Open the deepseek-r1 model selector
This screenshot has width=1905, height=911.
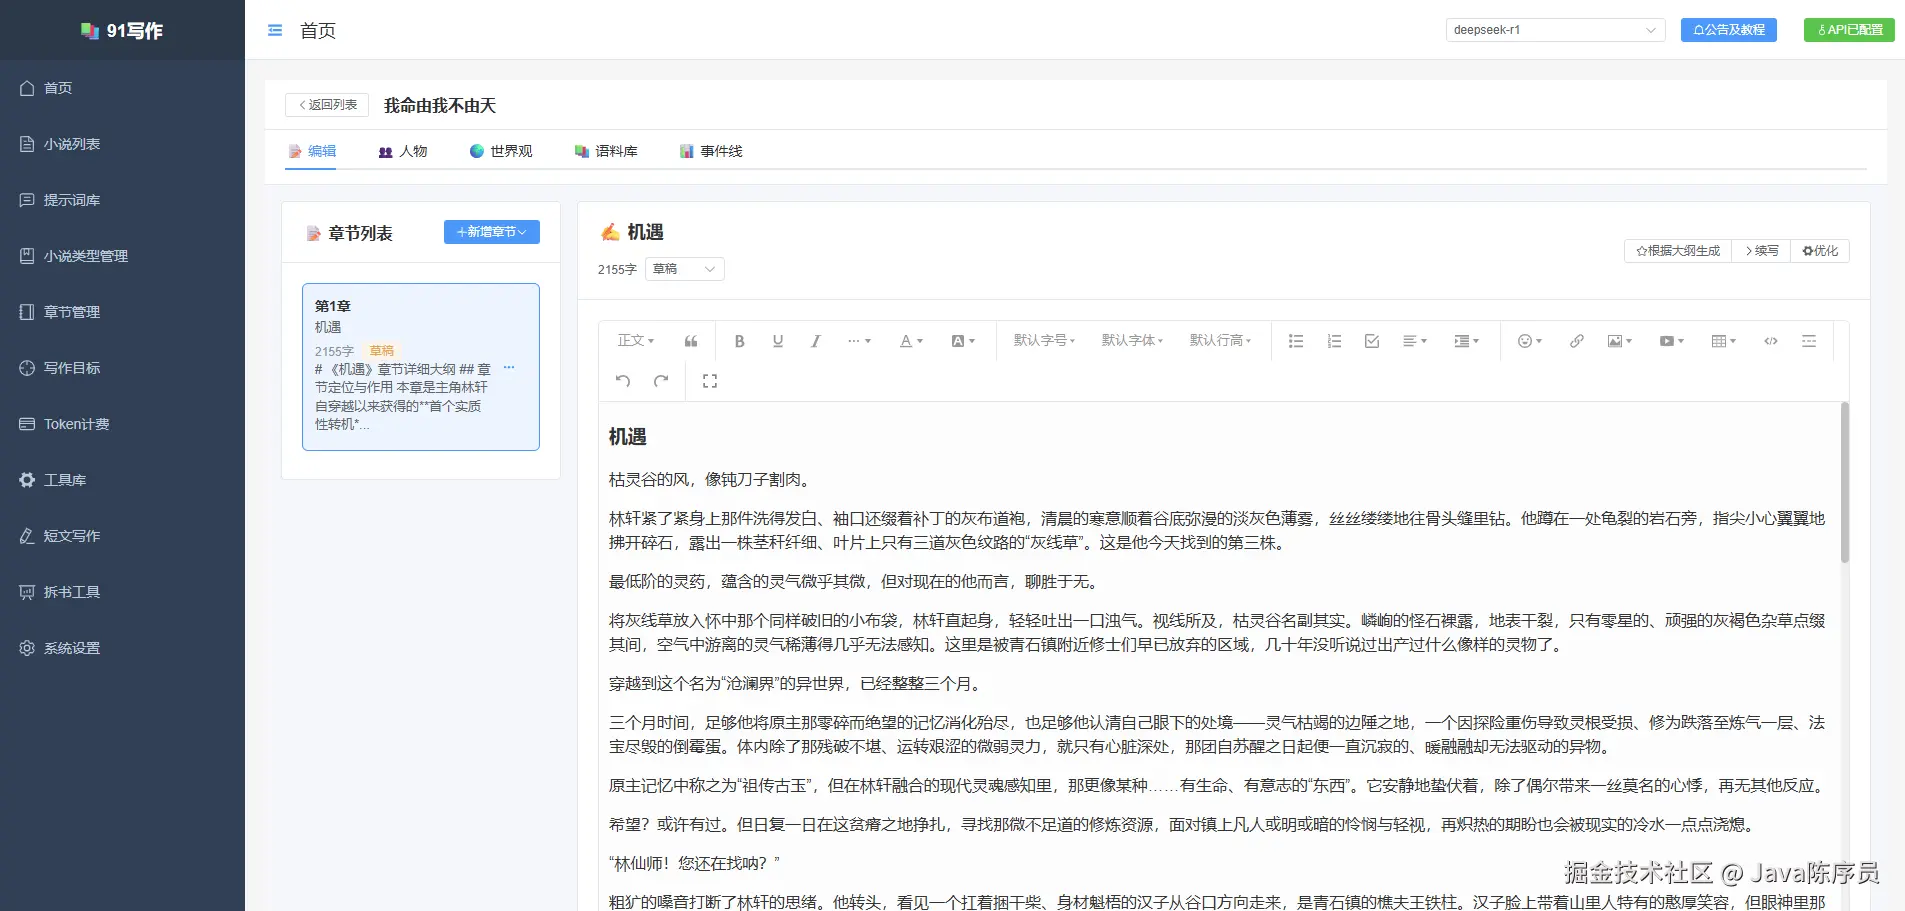(x=1555, y=30)
